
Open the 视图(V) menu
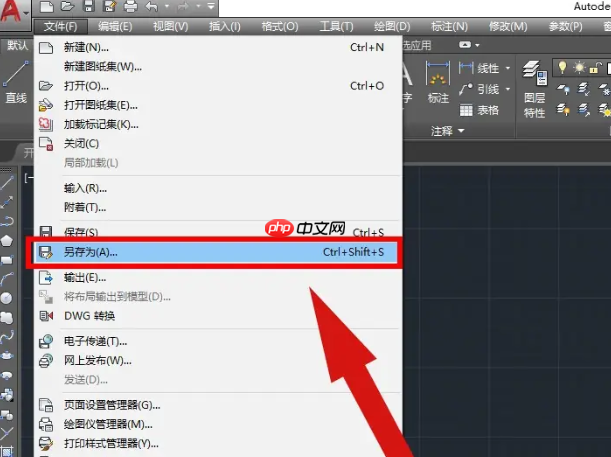pos(170,26)
